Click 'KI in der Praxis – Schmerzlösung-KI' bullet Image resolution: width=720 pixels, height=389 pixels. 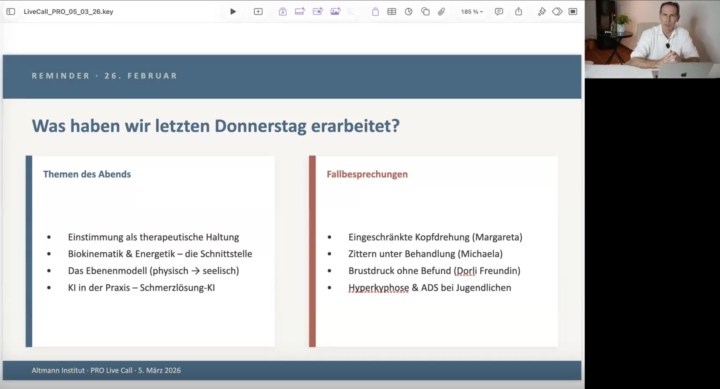pos(141,288)
